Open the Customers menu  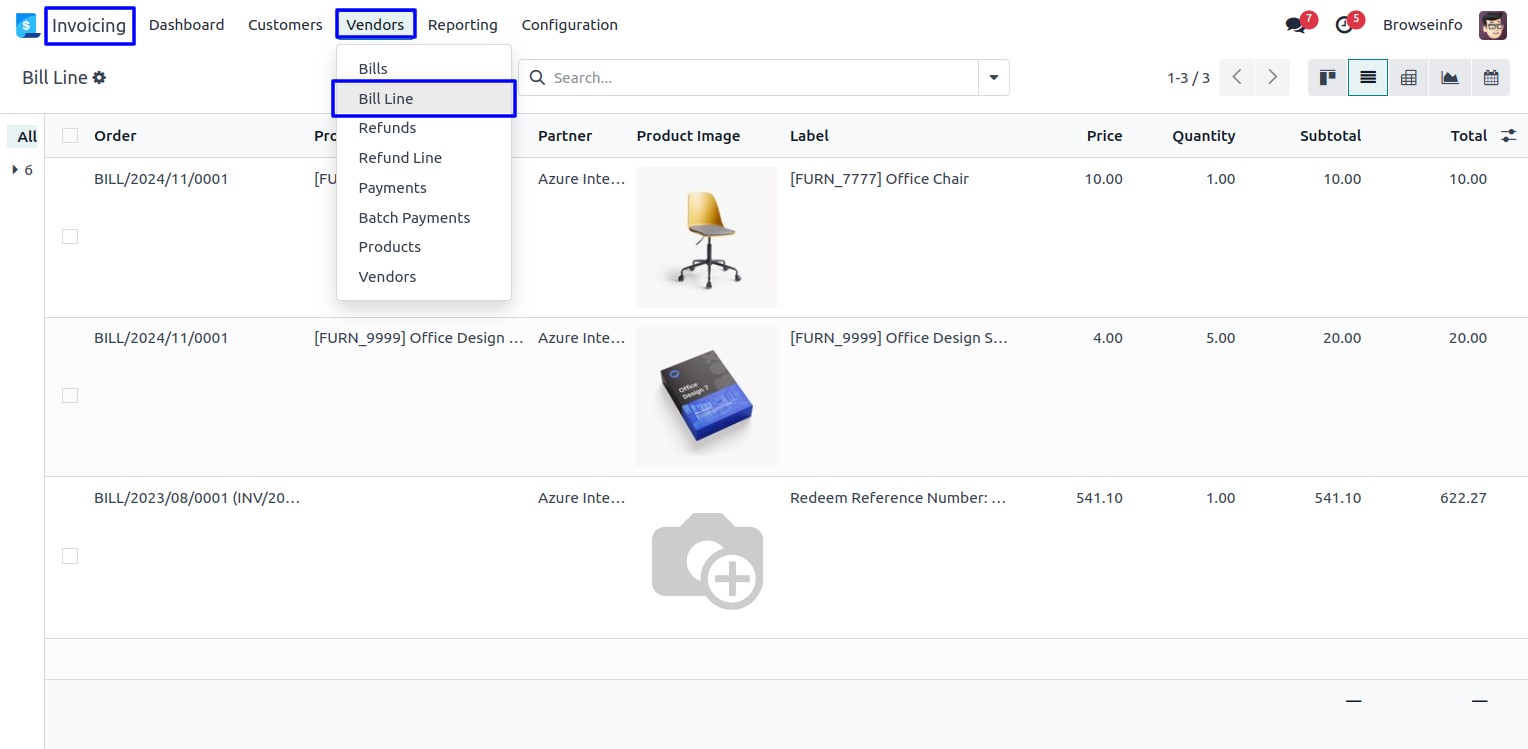[285, 25]
